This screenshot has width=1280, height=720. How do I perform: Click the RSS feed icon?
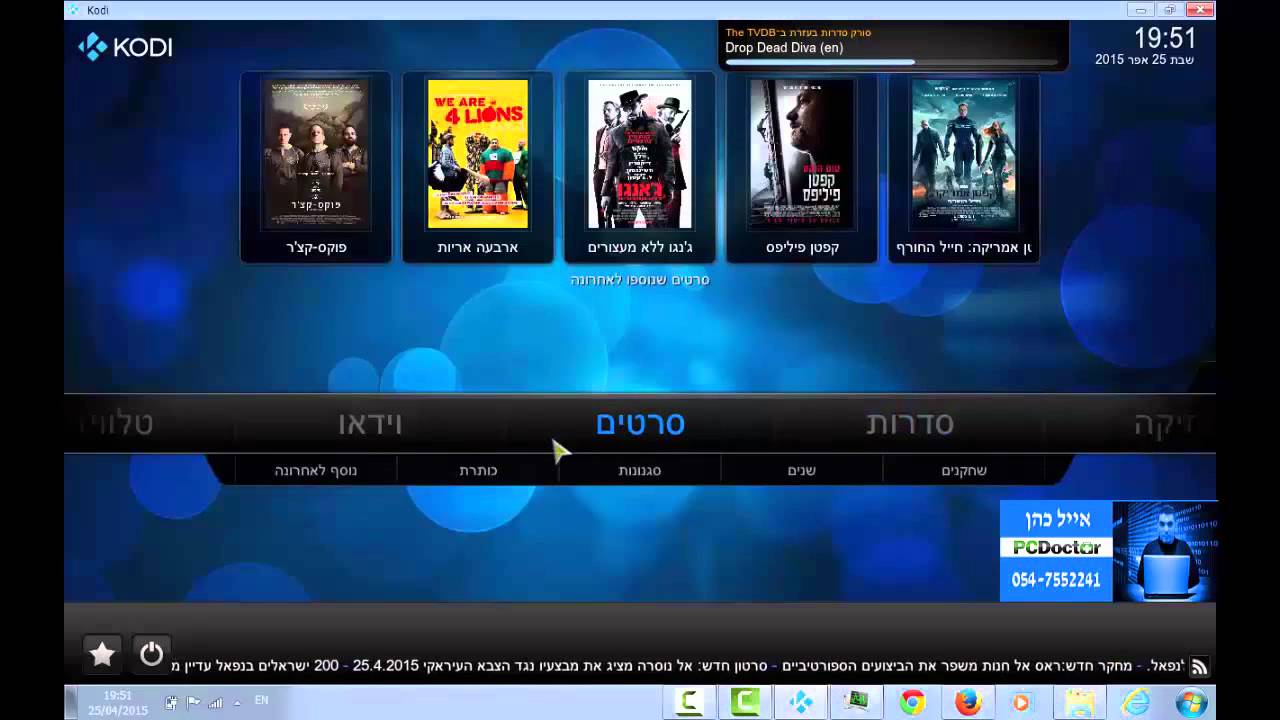coord(1199,667)
